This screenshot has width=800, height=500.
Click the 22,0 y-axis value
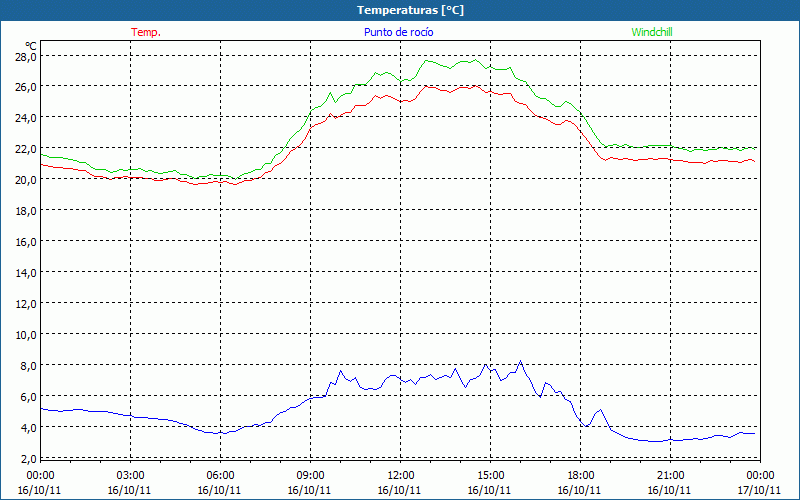(25, 149)
